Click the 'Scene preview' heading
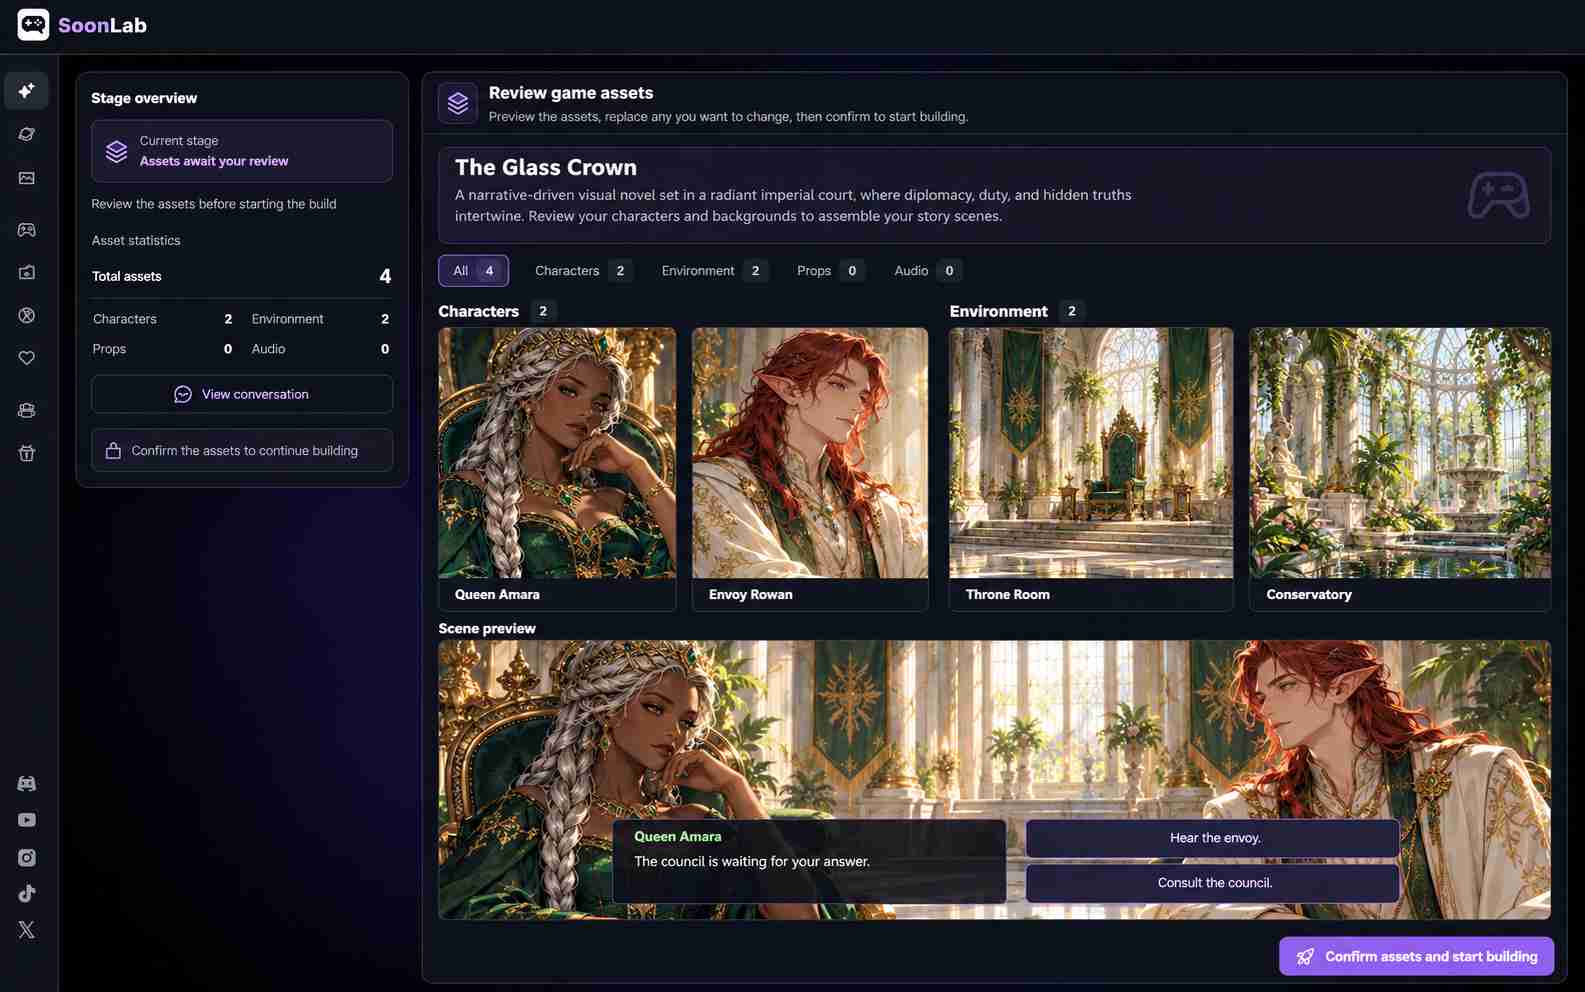1585x992 pixels. (487, 628)
